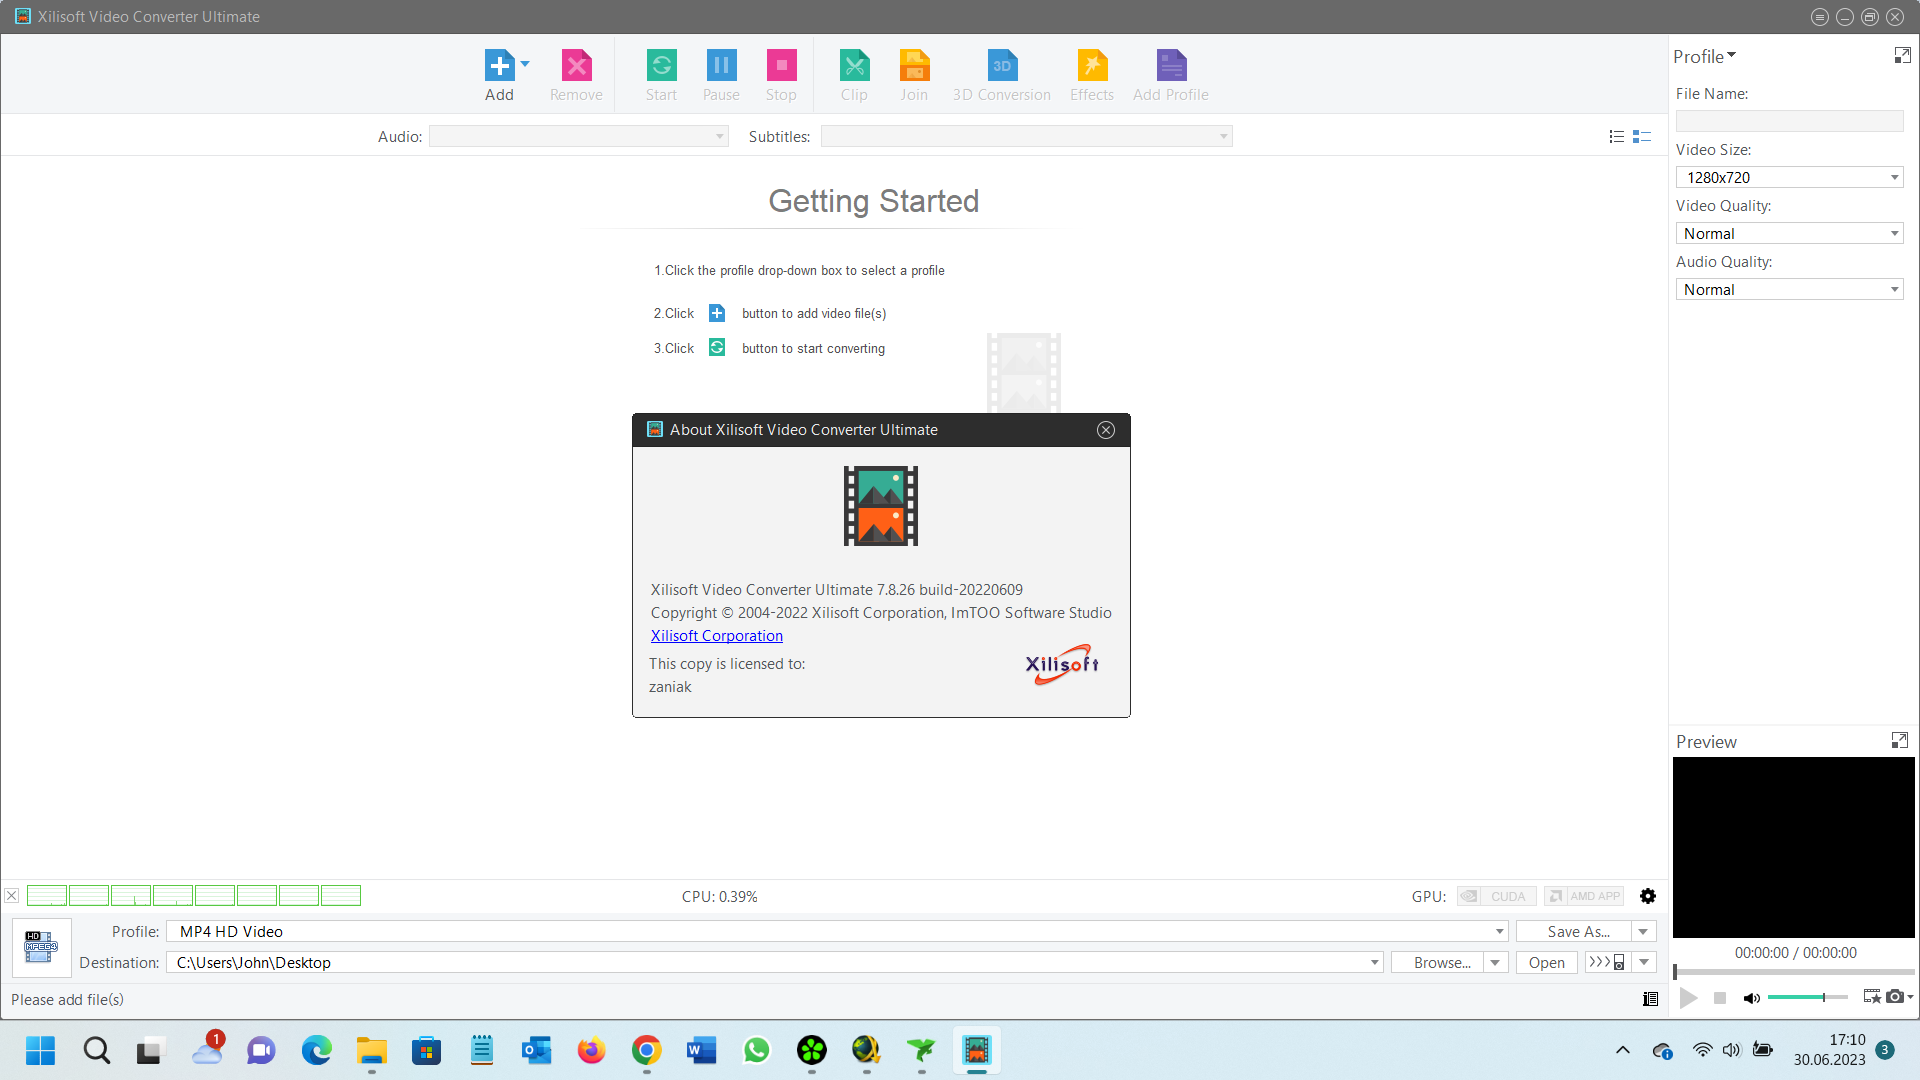
Task: Click the add-file plus icon in Getting Started
Action: [x=717, y=313]
